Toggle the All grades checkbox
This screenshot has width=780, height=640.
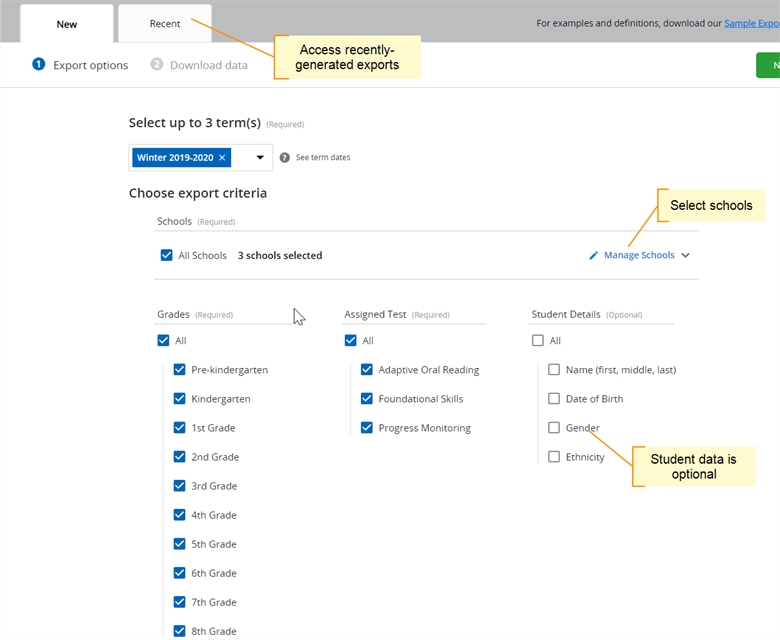tap(164, 341)
